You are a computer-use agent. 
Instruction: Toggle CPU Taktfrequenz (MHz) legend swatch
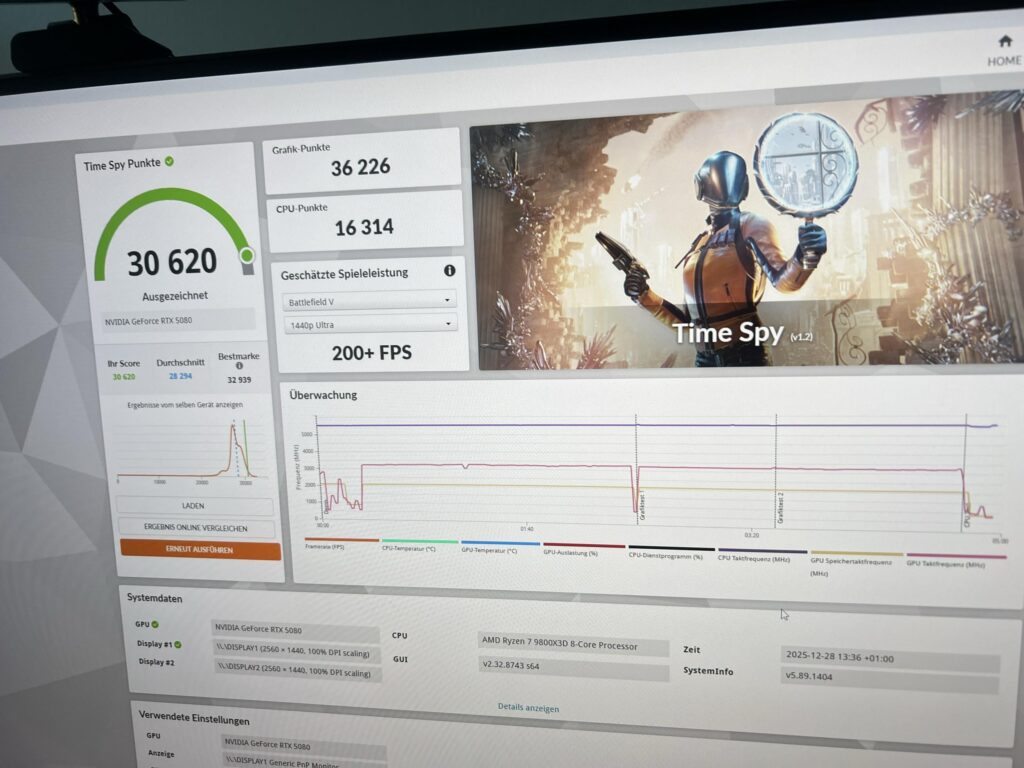(x=762, y=551)
